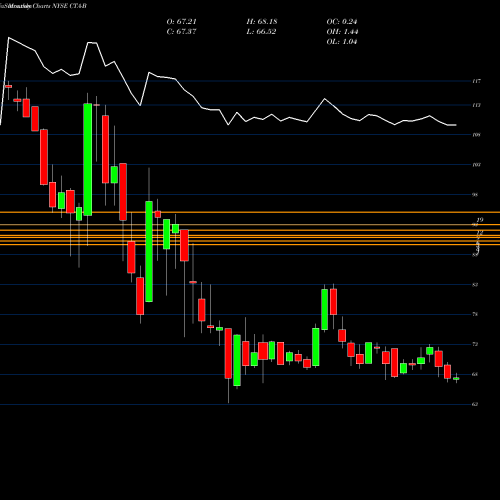Click the 68 price axis label

[475, 374]
